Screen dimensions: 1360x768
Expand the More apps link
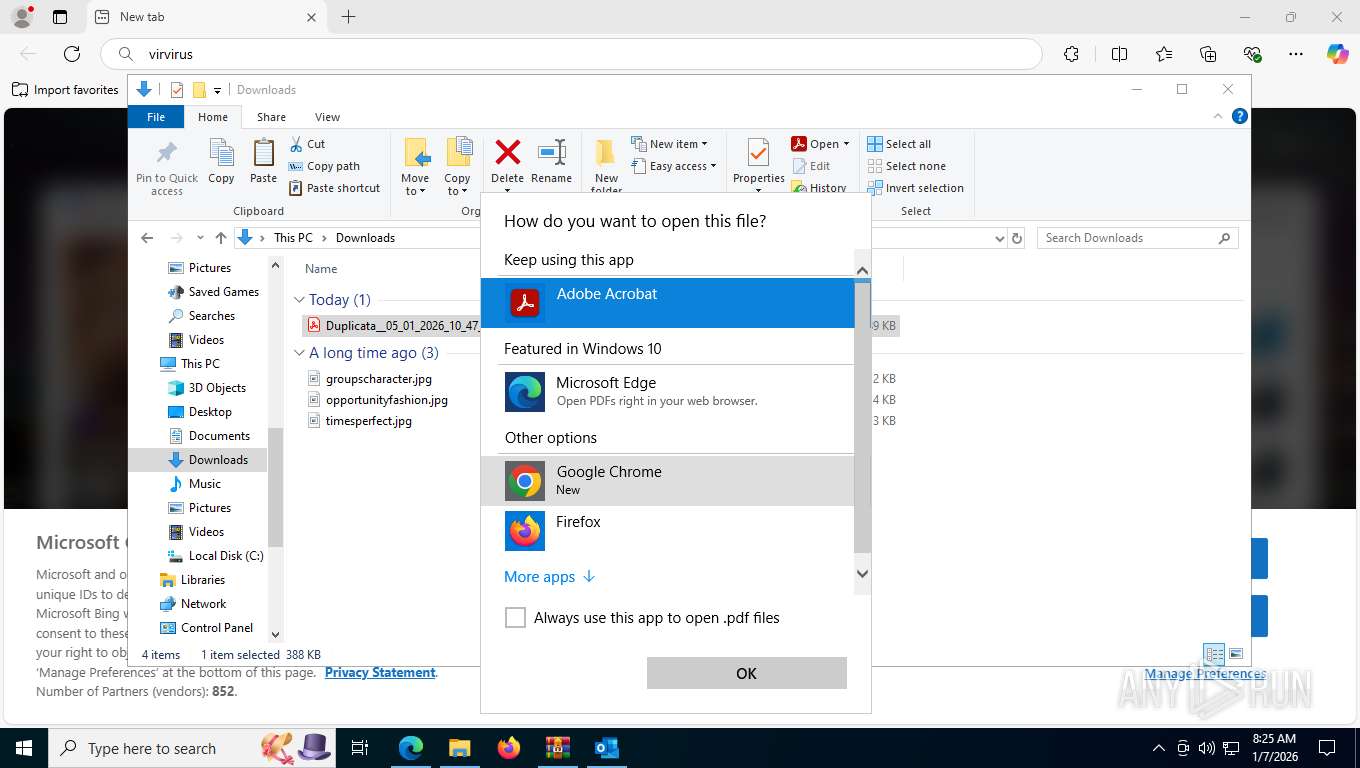point(550,577)
